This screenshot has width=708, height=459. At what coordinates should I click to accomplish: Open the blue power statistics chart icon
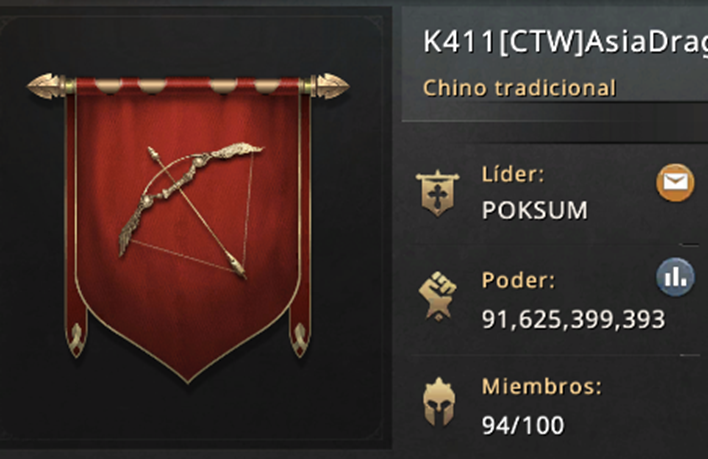click(x=675, y=277)
